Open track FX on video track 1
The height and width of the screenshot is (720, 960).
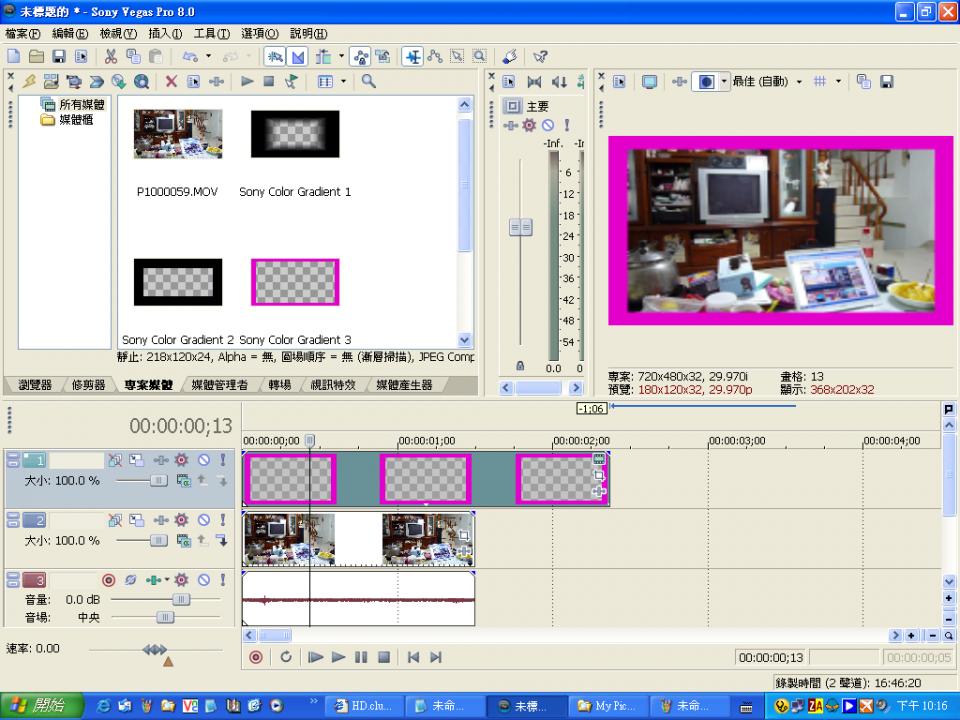pyautogui.click(x=181, y=461)
